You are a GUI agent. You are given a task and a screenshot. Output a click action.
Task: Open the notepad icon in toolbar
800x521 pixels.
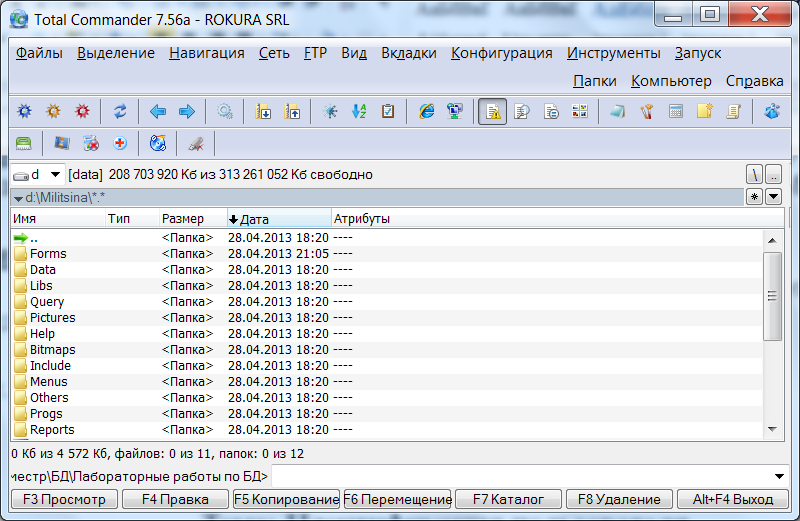(617, 111)
